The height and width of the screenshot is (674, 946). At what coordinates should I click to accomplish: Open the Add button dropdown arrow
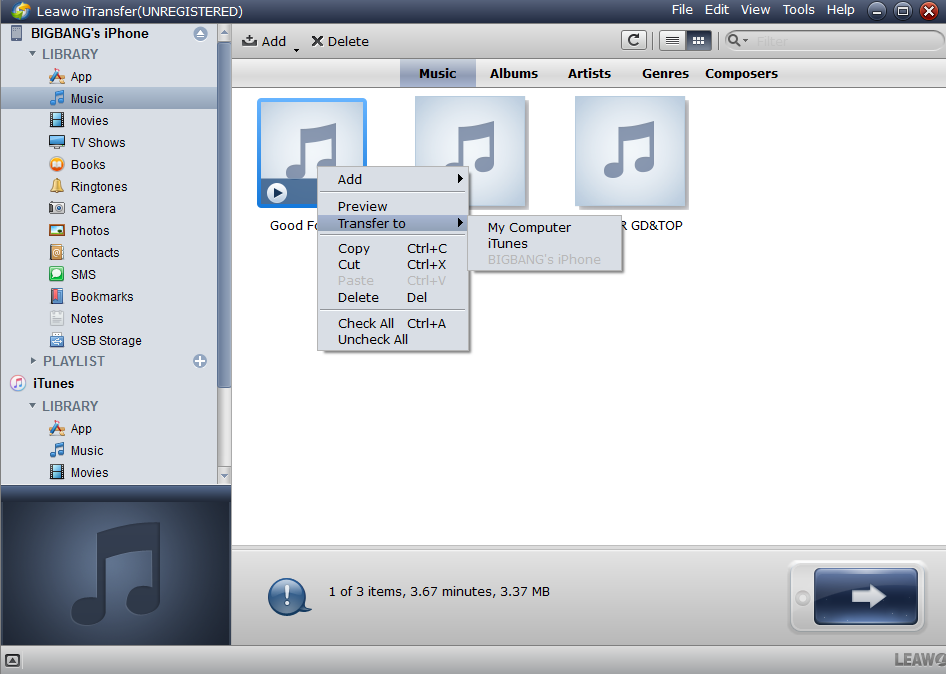[x=296, y=50]
